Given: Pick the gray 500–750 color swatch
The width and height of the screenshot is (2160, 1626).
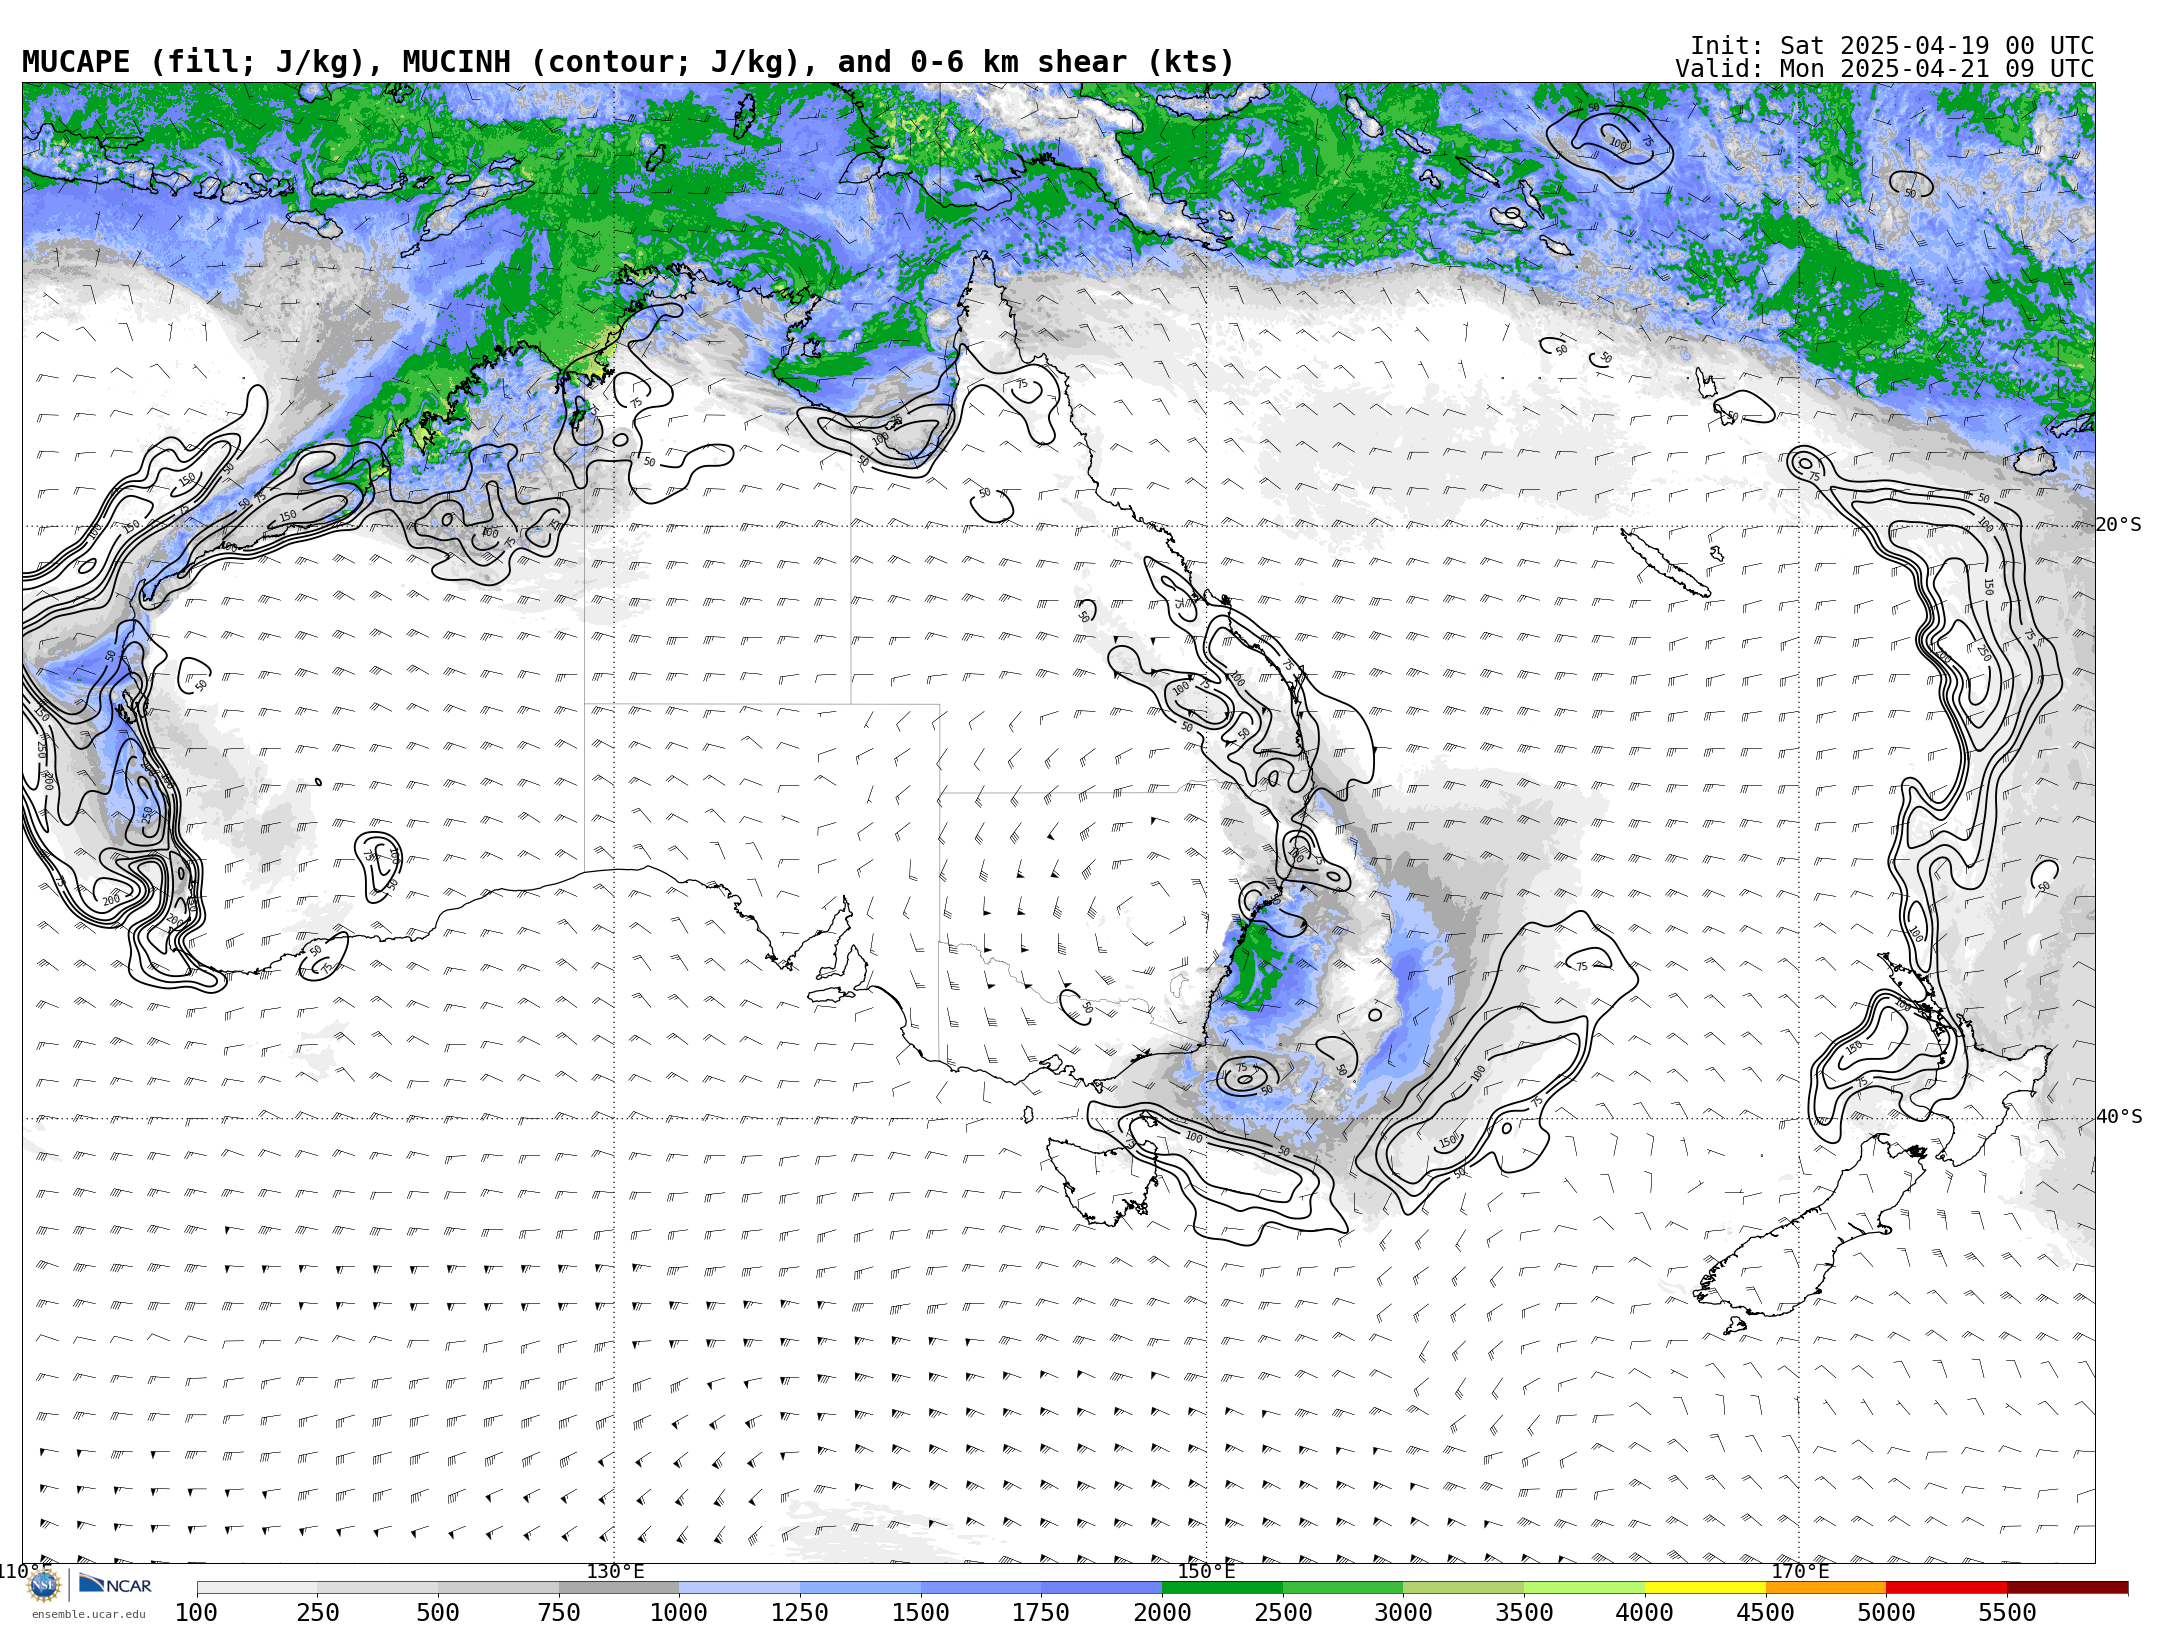Looking at the screenshot, I should 498,1588.
